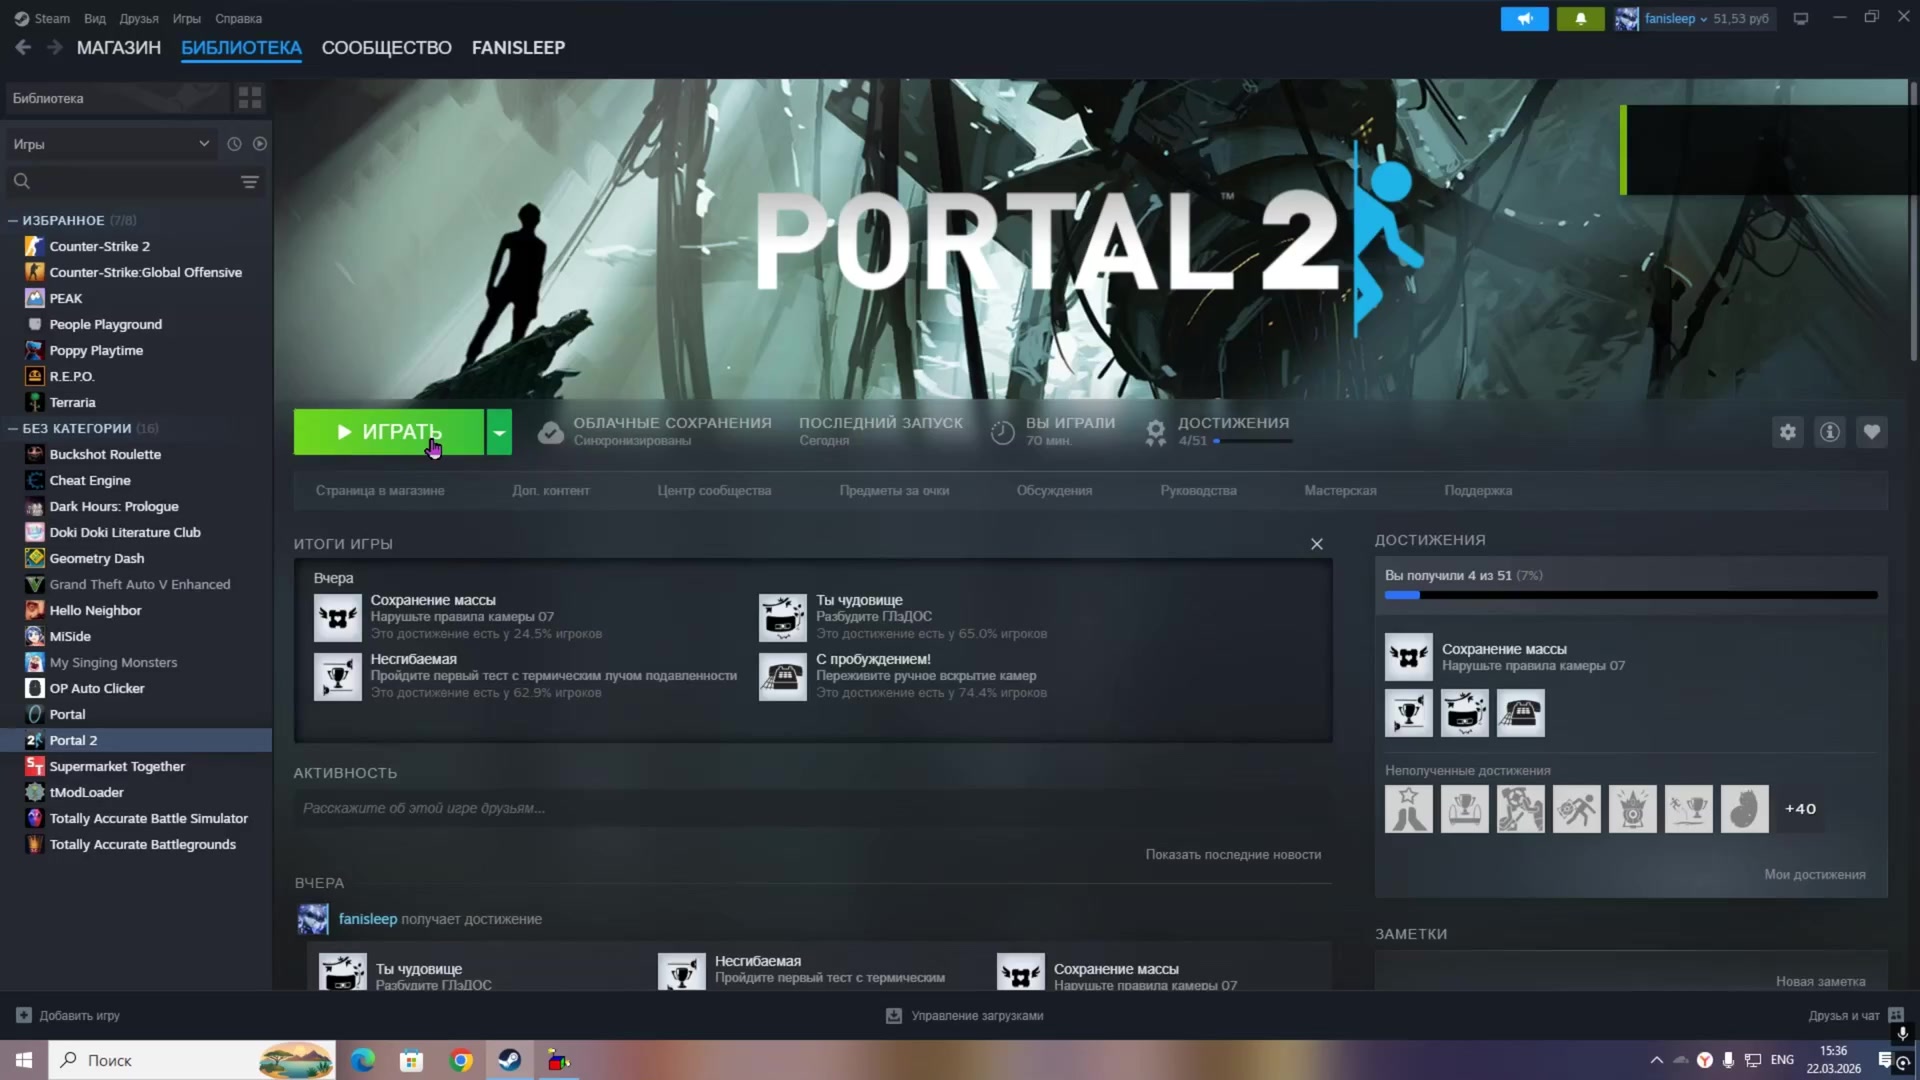Image resolution: width=1920 pixels, height=1080 pixels.
Task: Open the +40 unearned achievements tile
Action: coord(1800,809)
